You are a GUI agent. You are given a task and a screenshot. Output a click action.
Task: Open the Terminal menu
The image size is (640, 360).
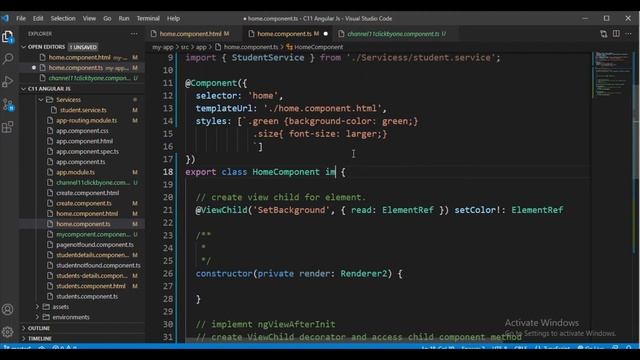coord(148,18)
